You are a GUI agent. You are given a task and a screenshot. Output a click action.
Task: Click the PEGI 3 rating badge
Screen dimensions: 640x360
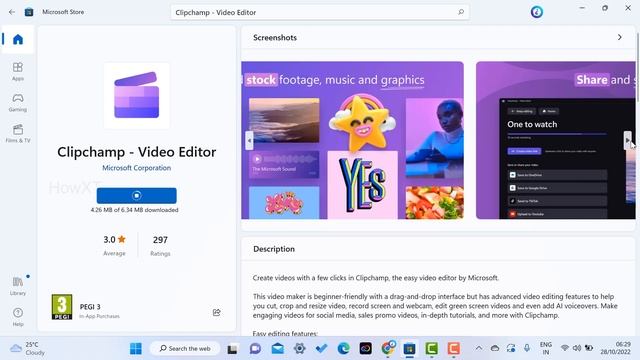pyautogui.click(x=62, y=307)
